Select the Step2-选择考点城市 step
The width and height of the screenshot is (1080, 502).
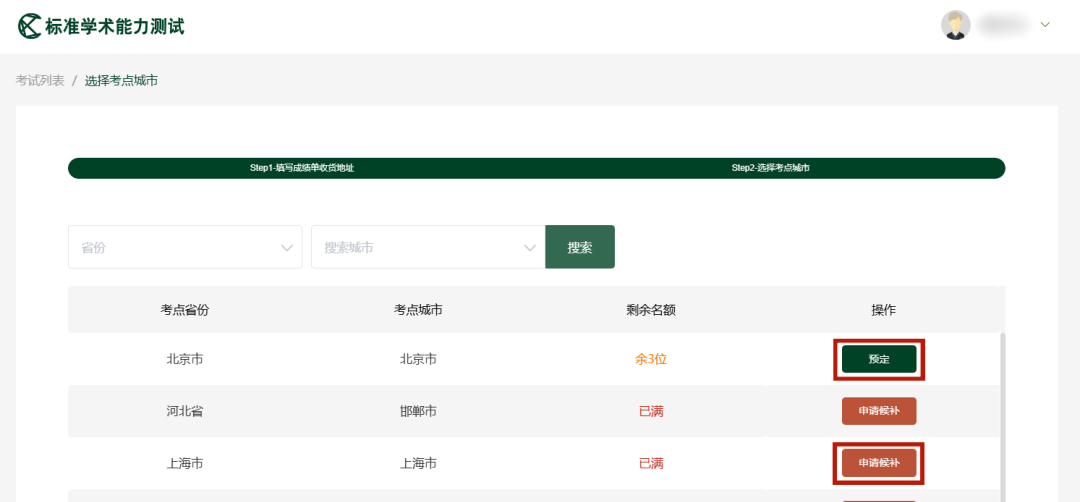click(770, 168)
